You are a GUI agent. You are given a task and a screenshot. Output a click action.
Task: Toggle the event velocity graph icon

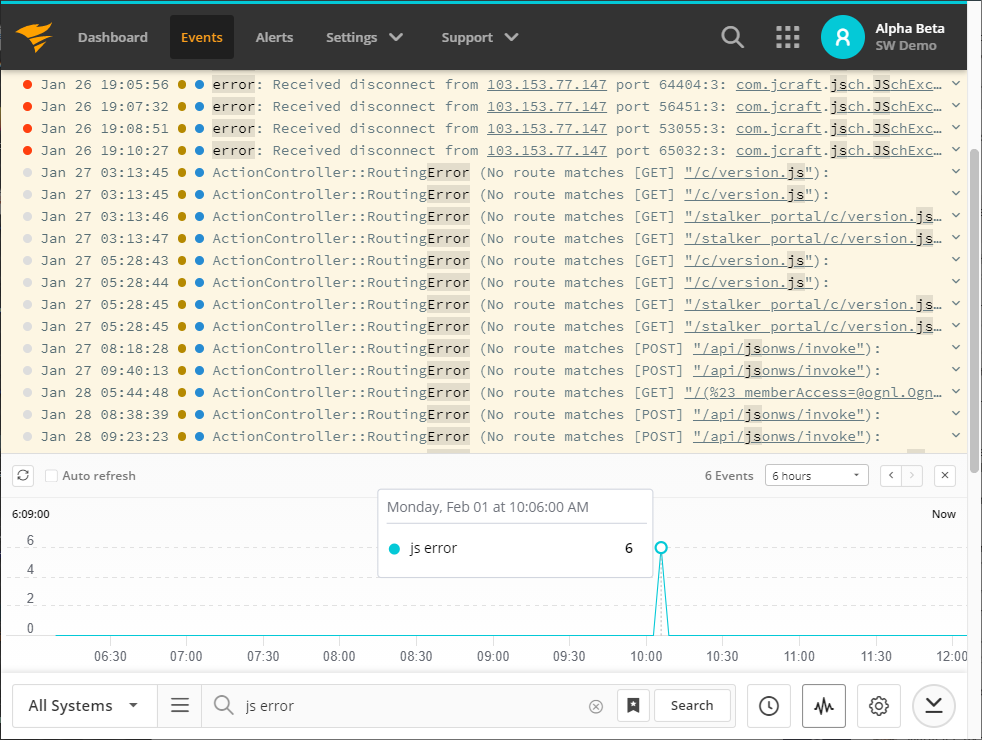pos(824,706)
